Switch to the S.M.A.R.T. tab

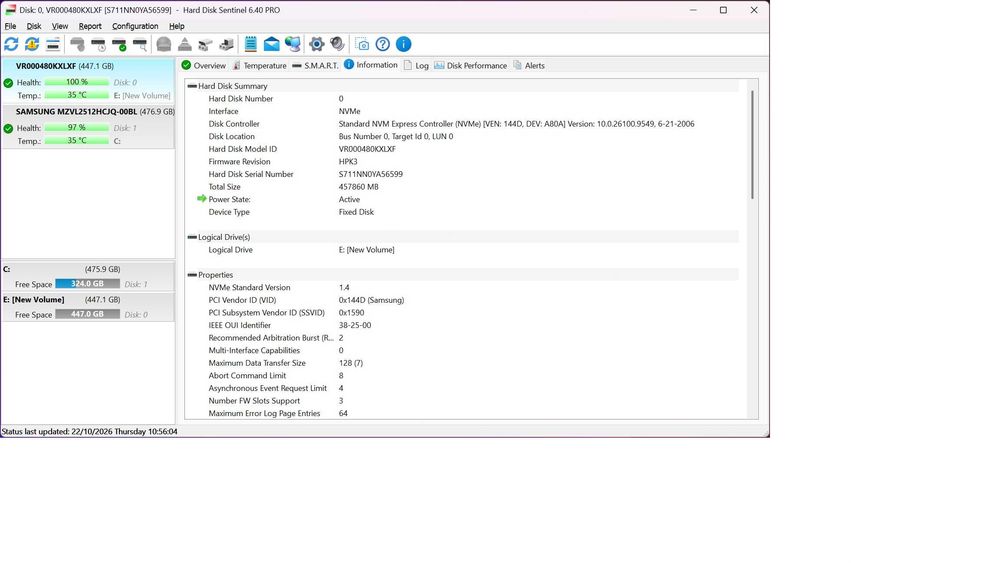tap(315, 65)
